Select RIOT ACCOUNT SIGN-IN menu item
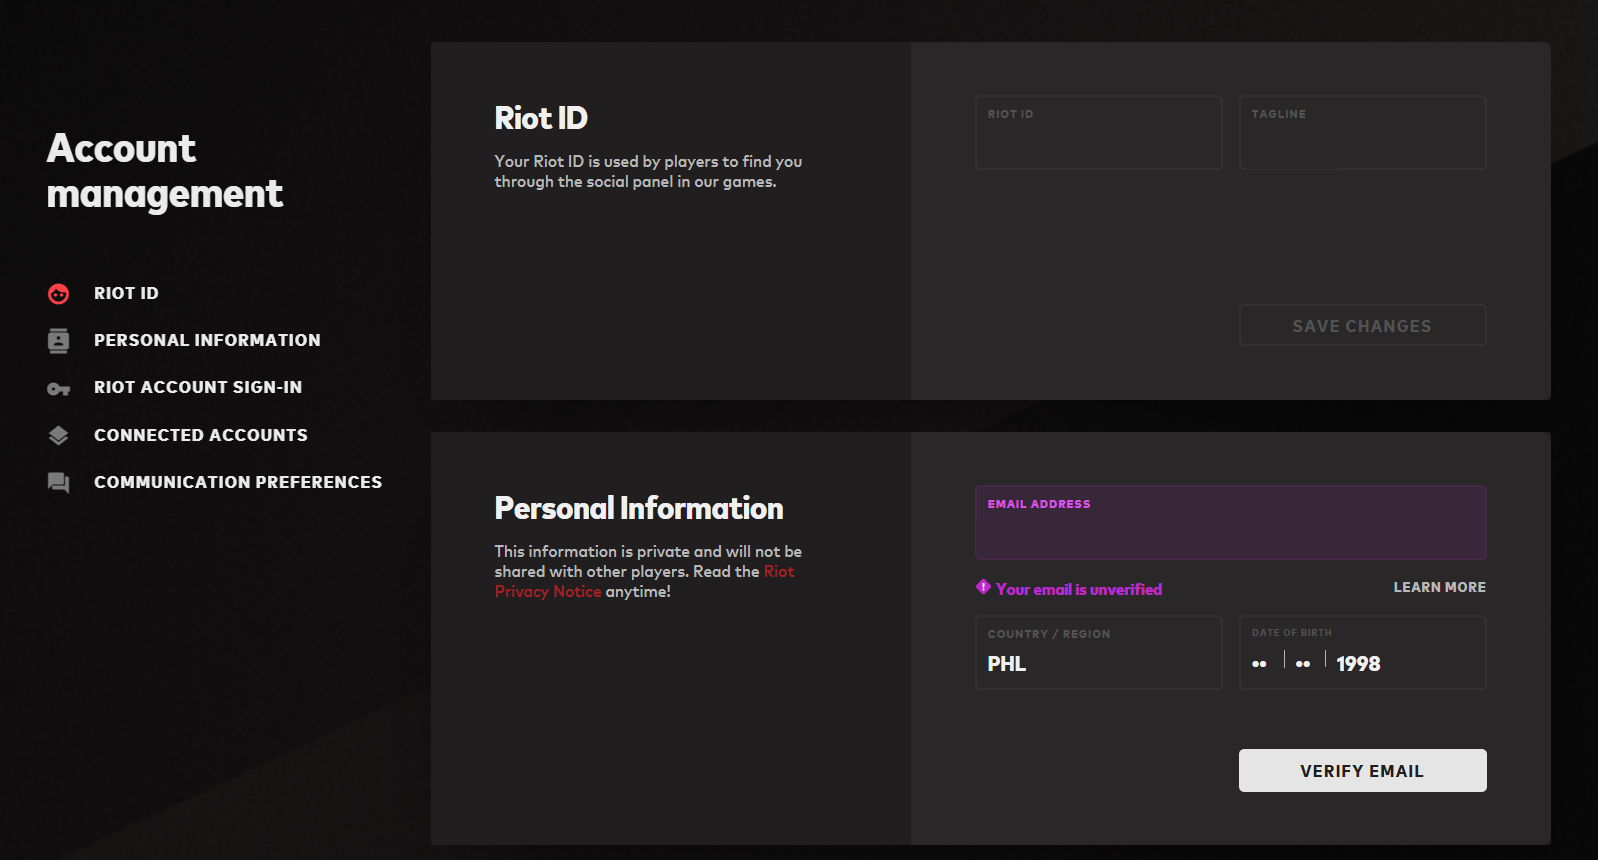 pos(198,387)
